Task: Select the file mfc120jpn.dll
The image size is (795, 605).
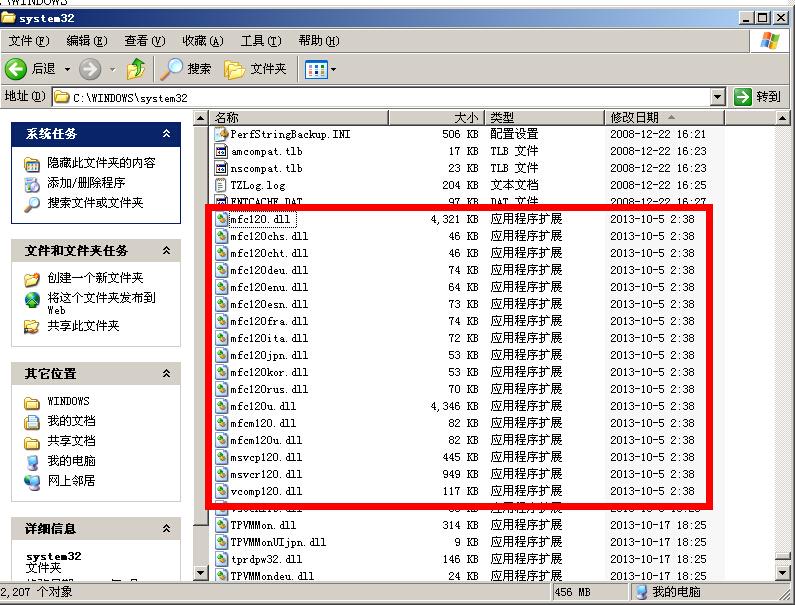Action: tap(269, 355)
